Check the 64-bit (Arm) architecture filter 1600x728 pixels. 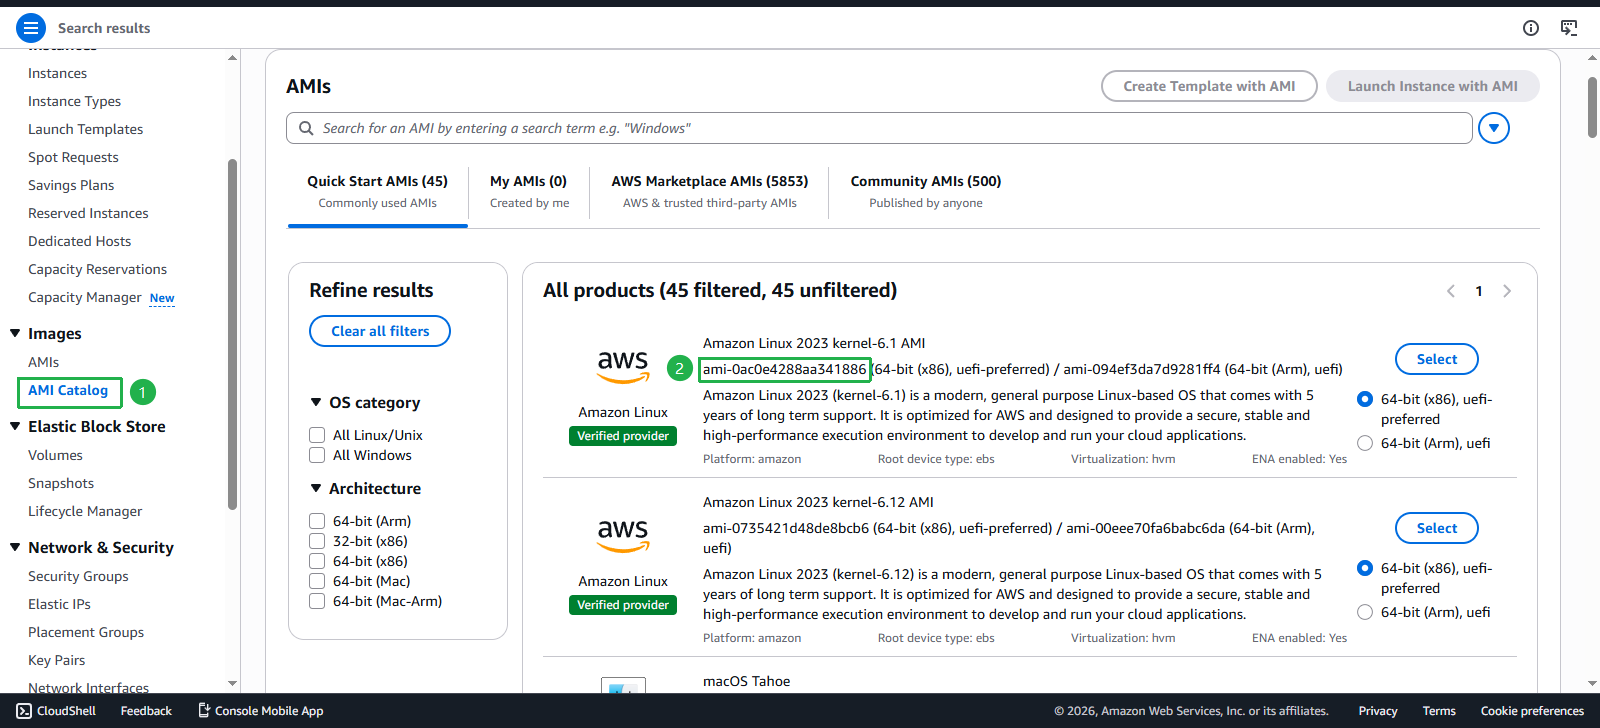point(317,521)
